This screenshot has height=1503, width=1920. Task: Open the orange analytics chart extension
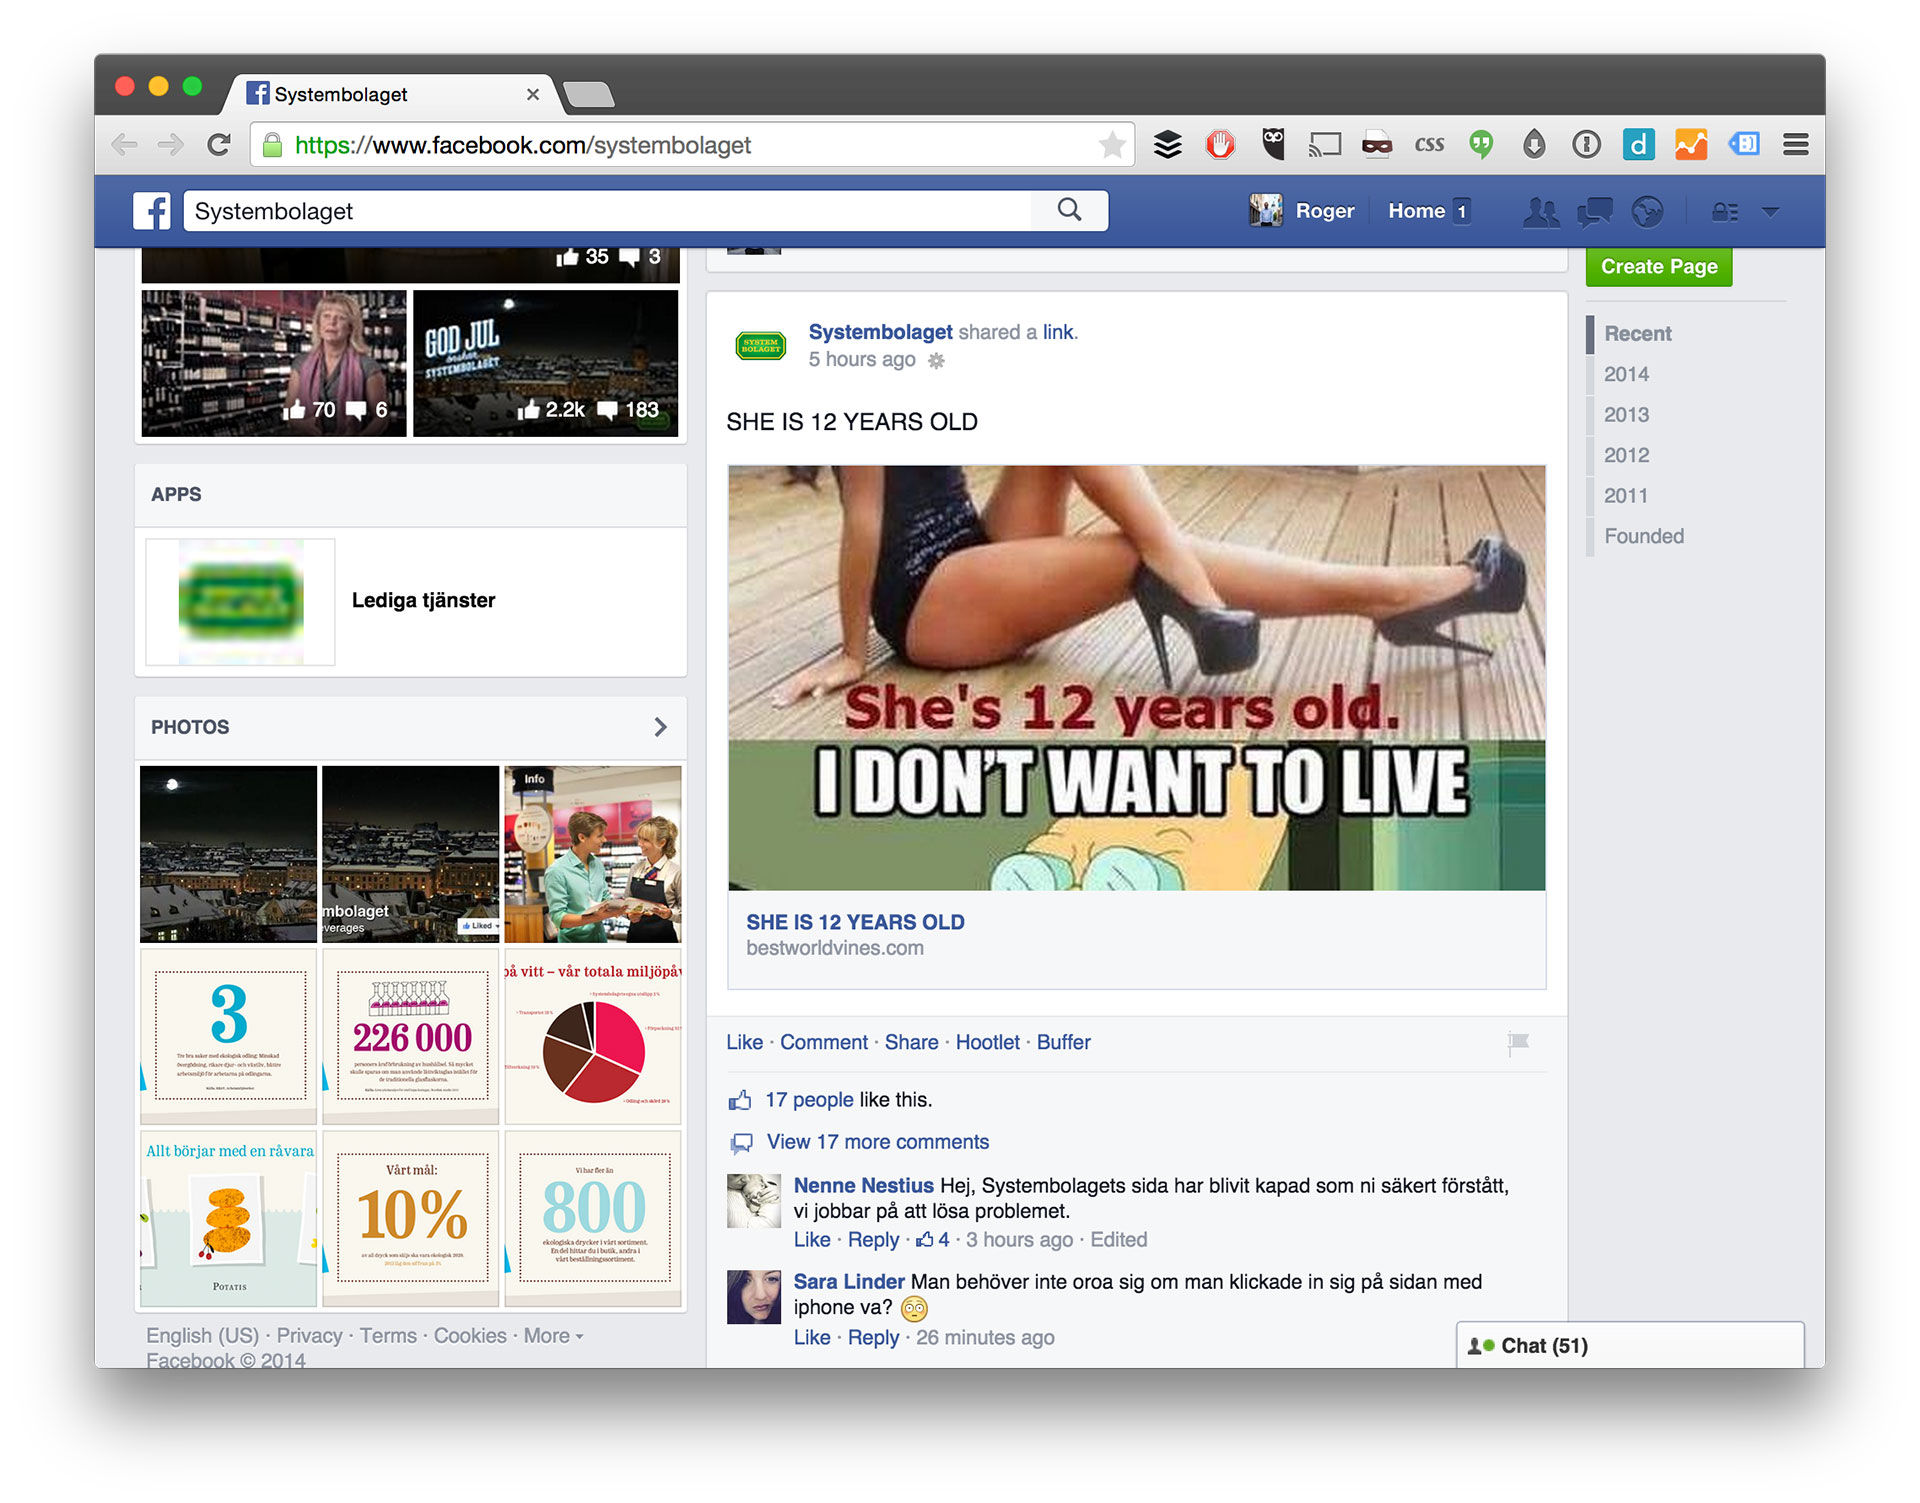(1691, 145)
